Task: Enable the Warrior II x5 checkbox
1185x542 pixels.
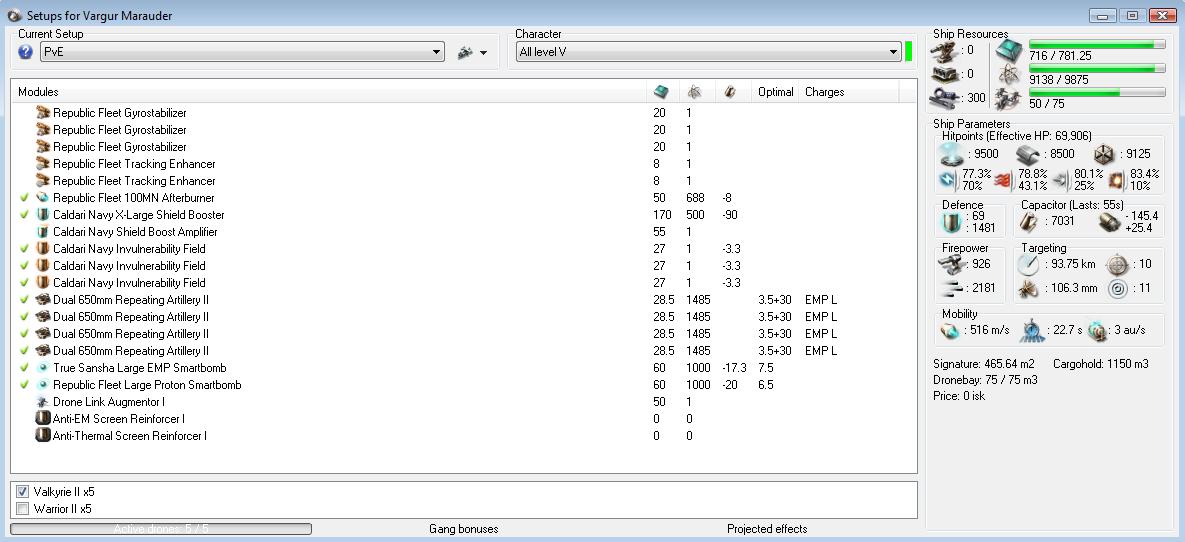Action: click(22, 509)
